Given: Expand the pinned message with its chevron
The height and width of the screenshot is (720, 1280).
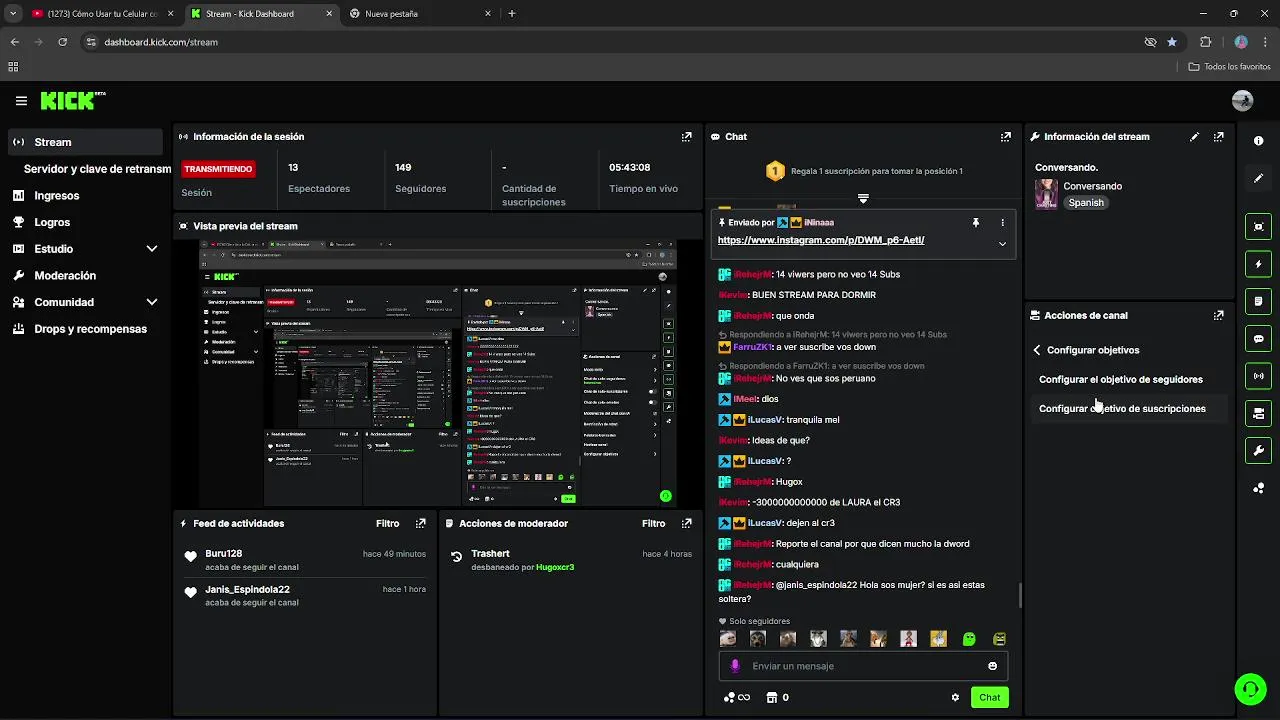Looking at the screenshot, I should coord(1002,244).
